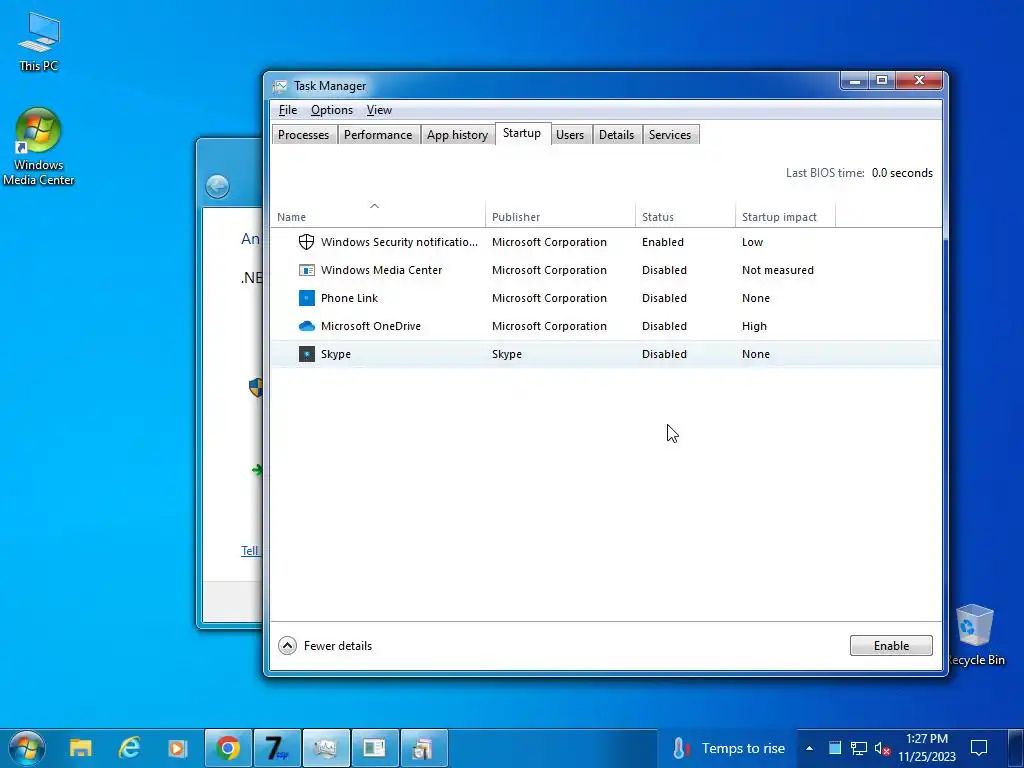The image size is (1024, 768).
Task: Click the muted volume tray icon
Action: (882, 748)
